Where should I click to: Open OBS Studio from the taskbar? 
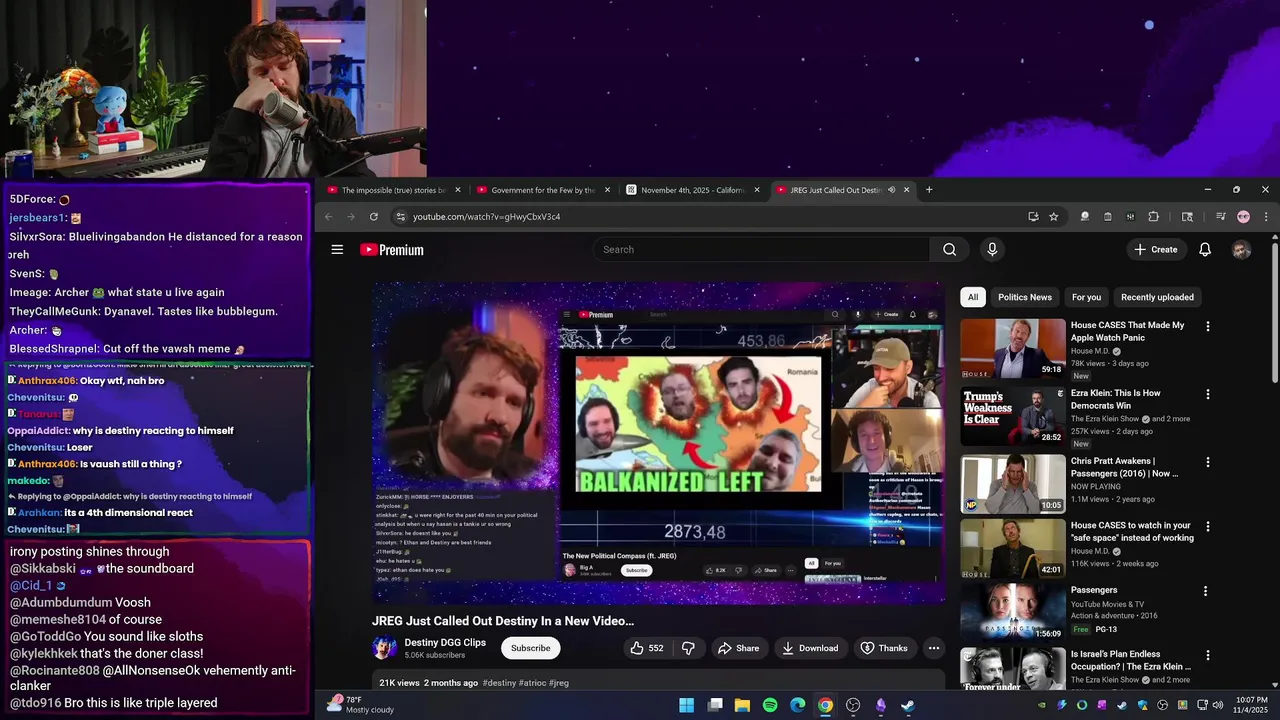tap(853, 705)
